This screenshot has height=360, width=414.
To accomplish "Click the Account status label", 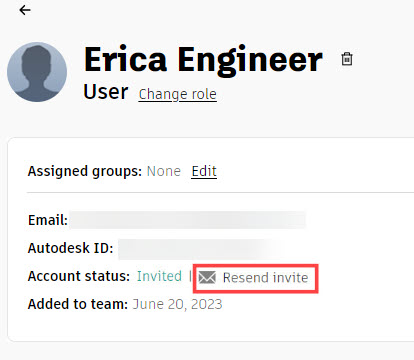I will (x=79, y=276).
